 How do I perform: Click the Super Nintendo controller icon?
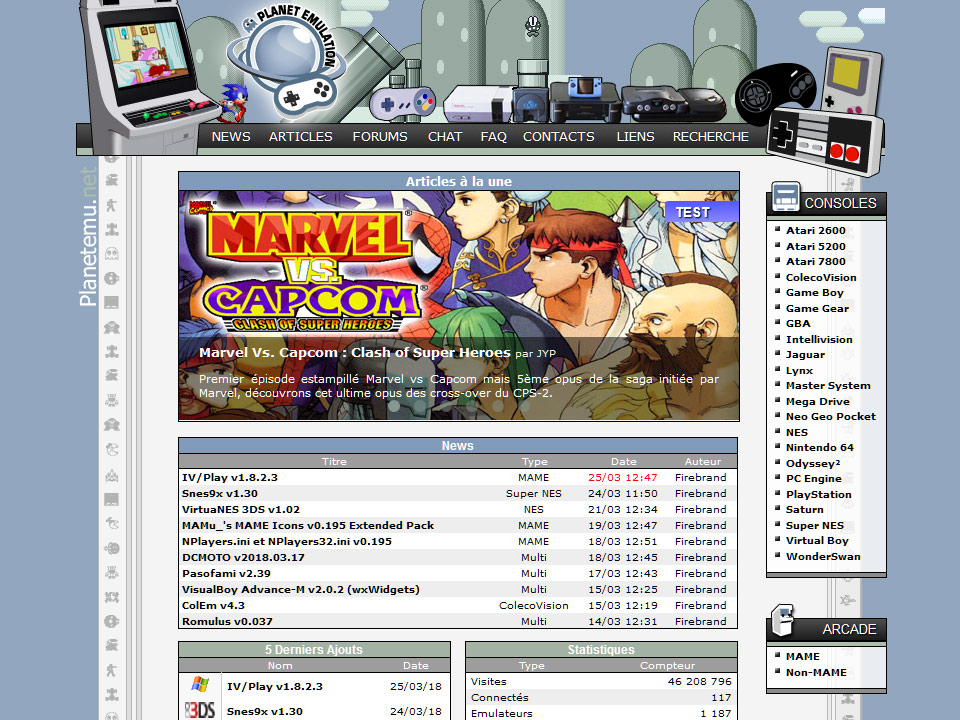402,102
